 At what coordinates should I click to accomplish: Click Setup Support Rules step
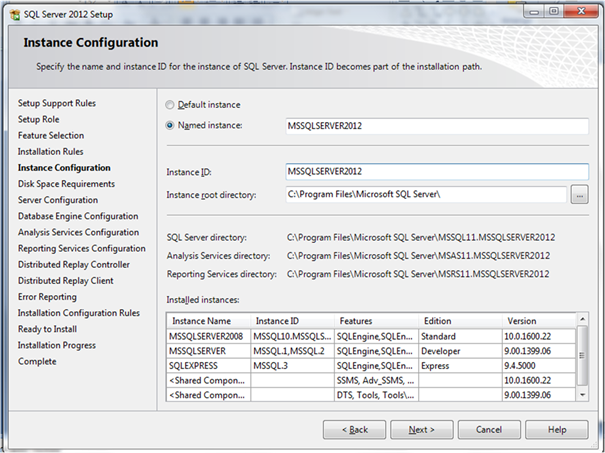point(57,103)
